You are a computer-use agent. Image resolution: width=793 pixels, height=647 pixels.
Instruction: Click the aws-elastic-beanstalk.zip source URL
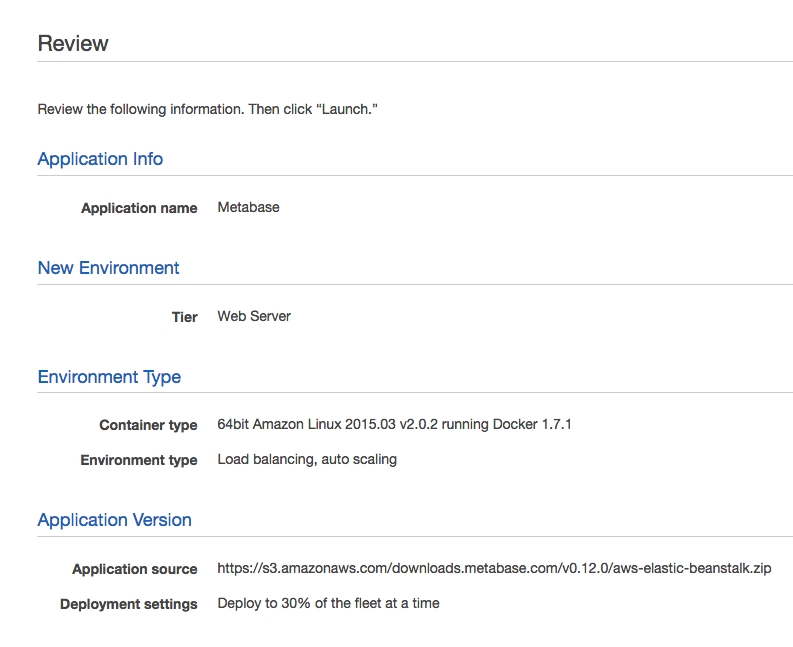click(494, 568)
